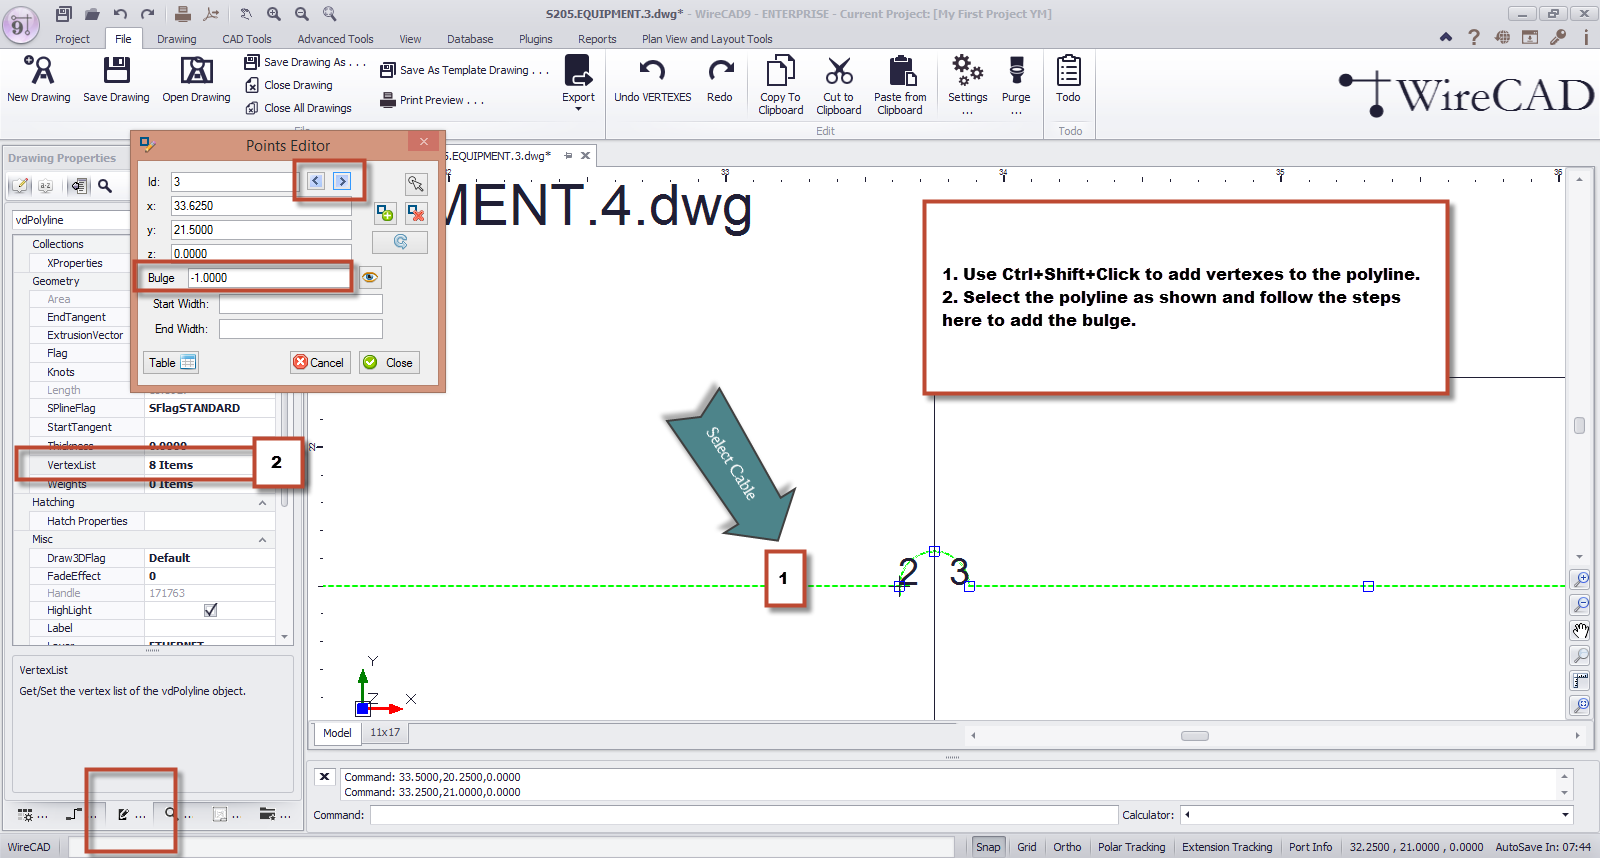Screen dimensions: 1600x858
Task: Click the End Width input field
Action: pos(301,329)
